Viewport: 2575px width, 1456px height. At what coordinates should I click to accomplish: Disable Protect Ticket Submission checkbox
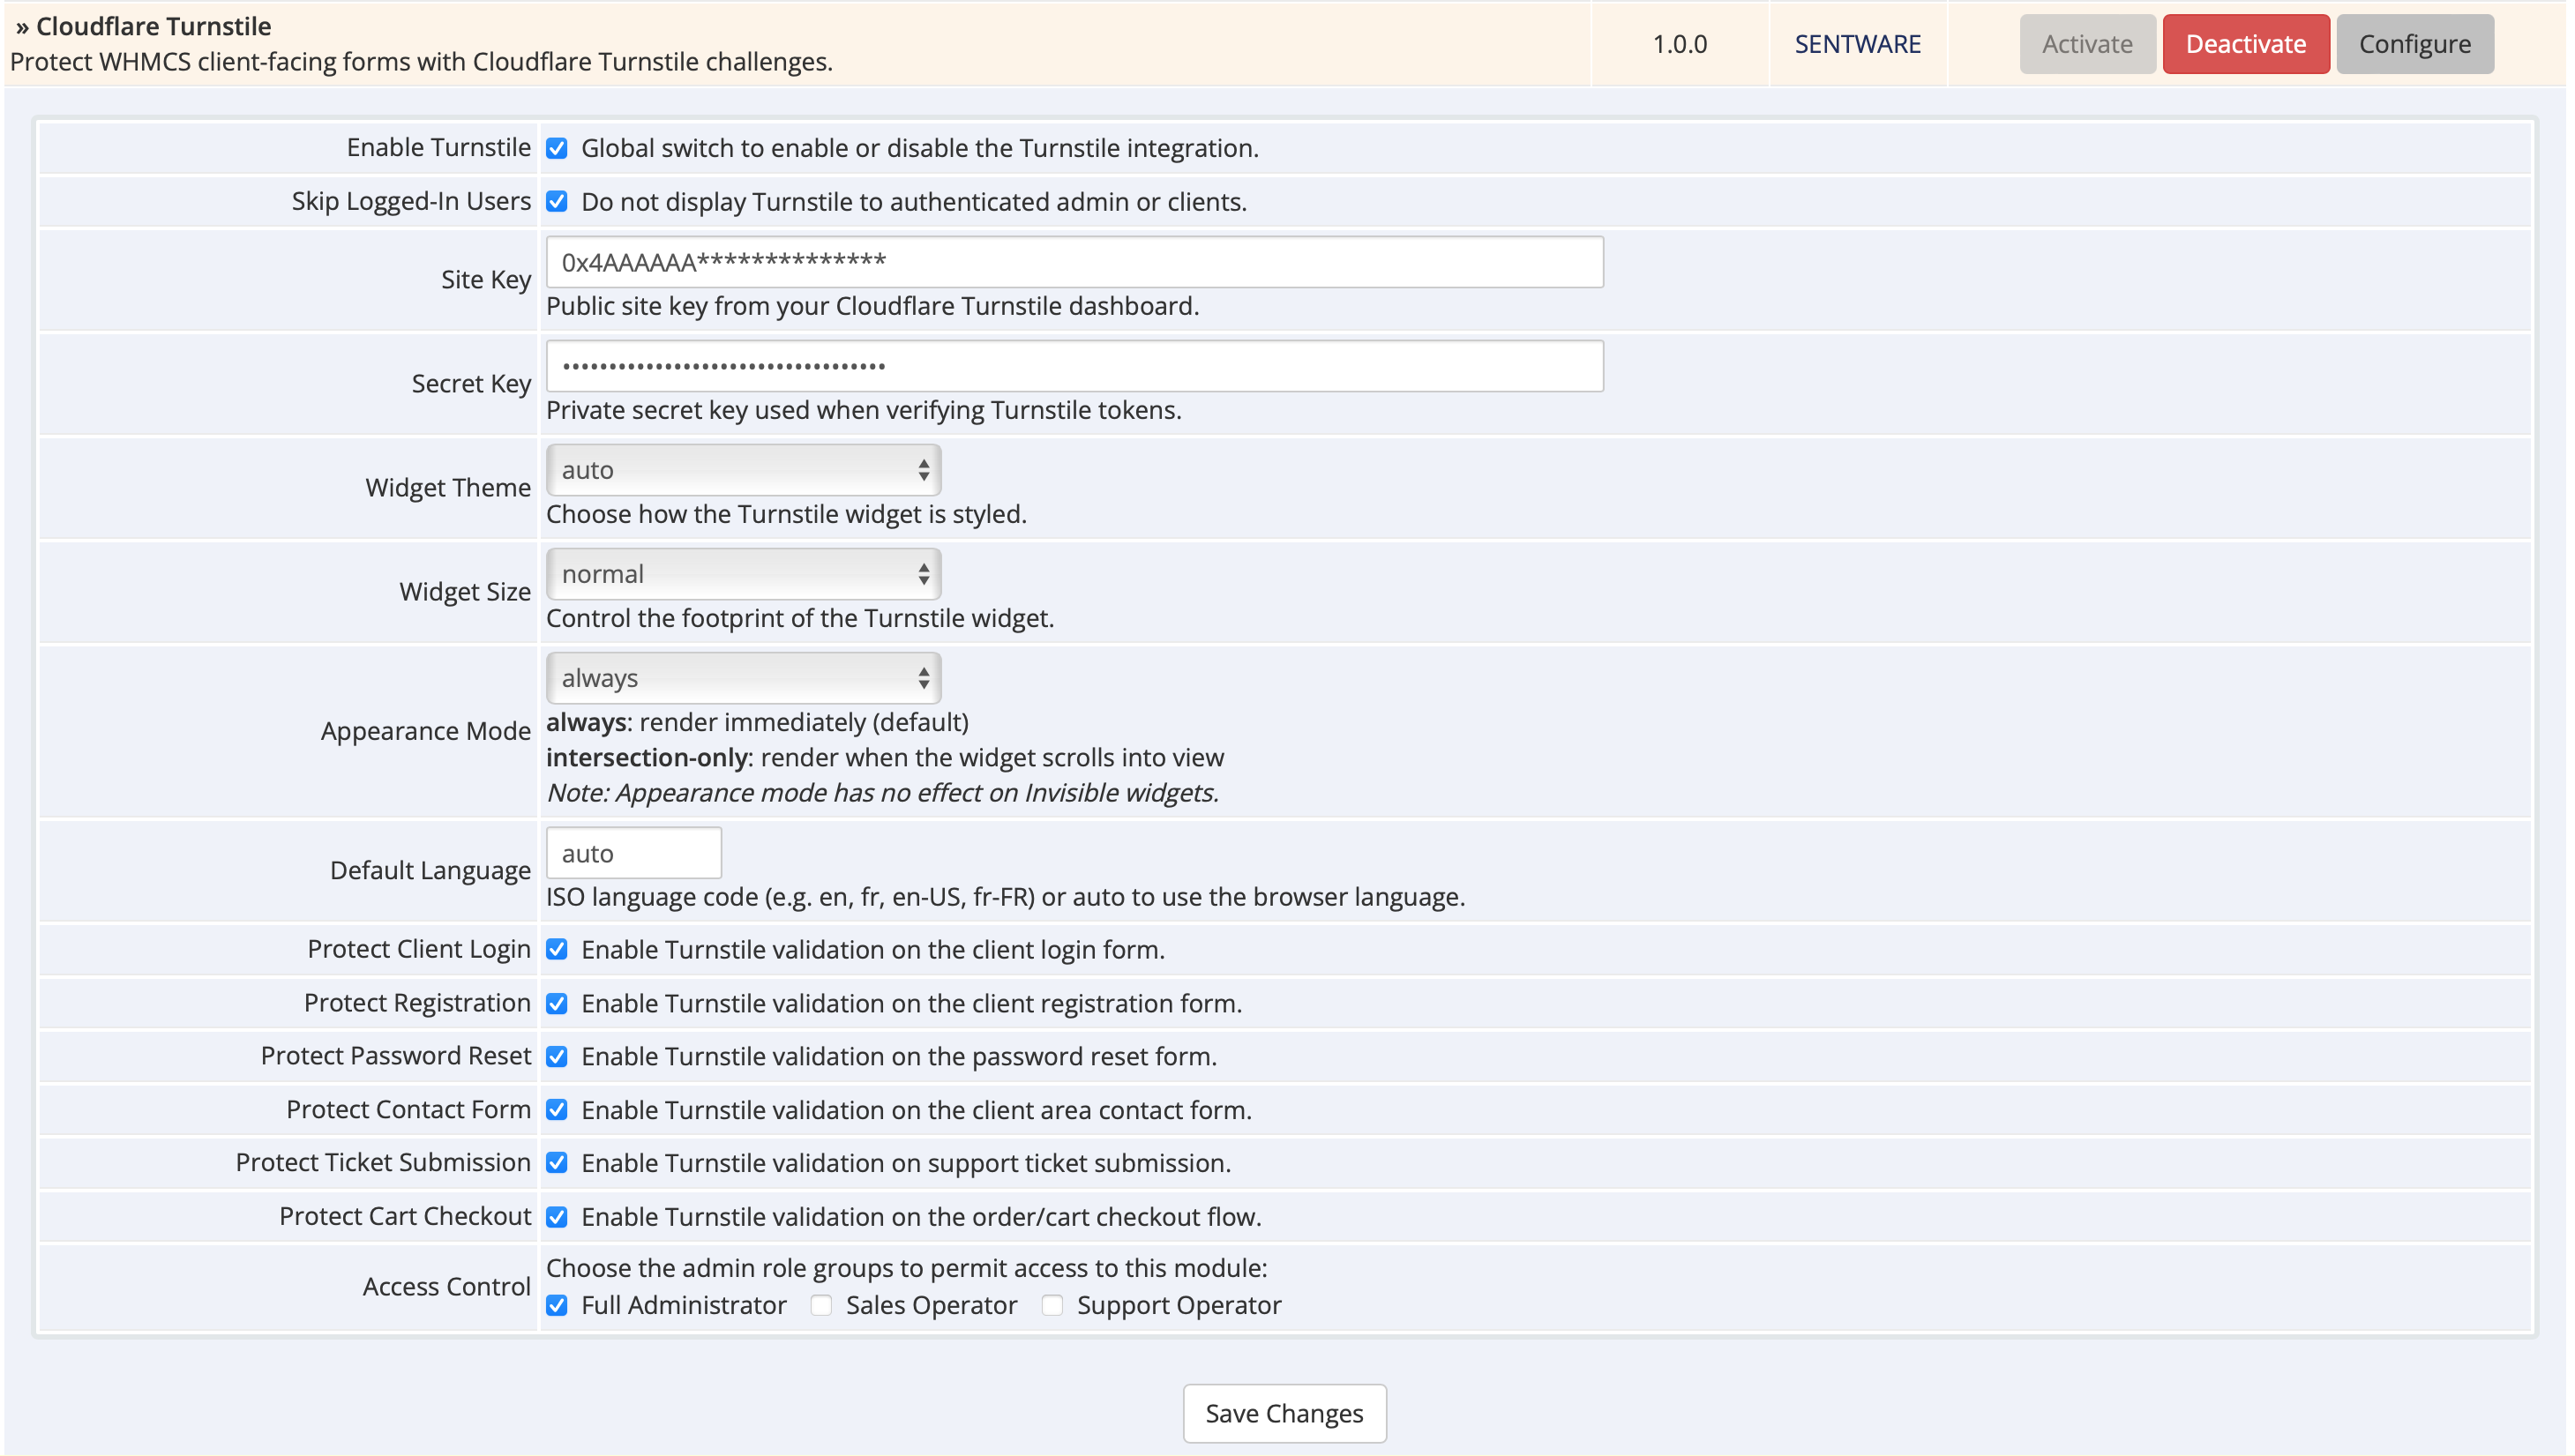557,1163
